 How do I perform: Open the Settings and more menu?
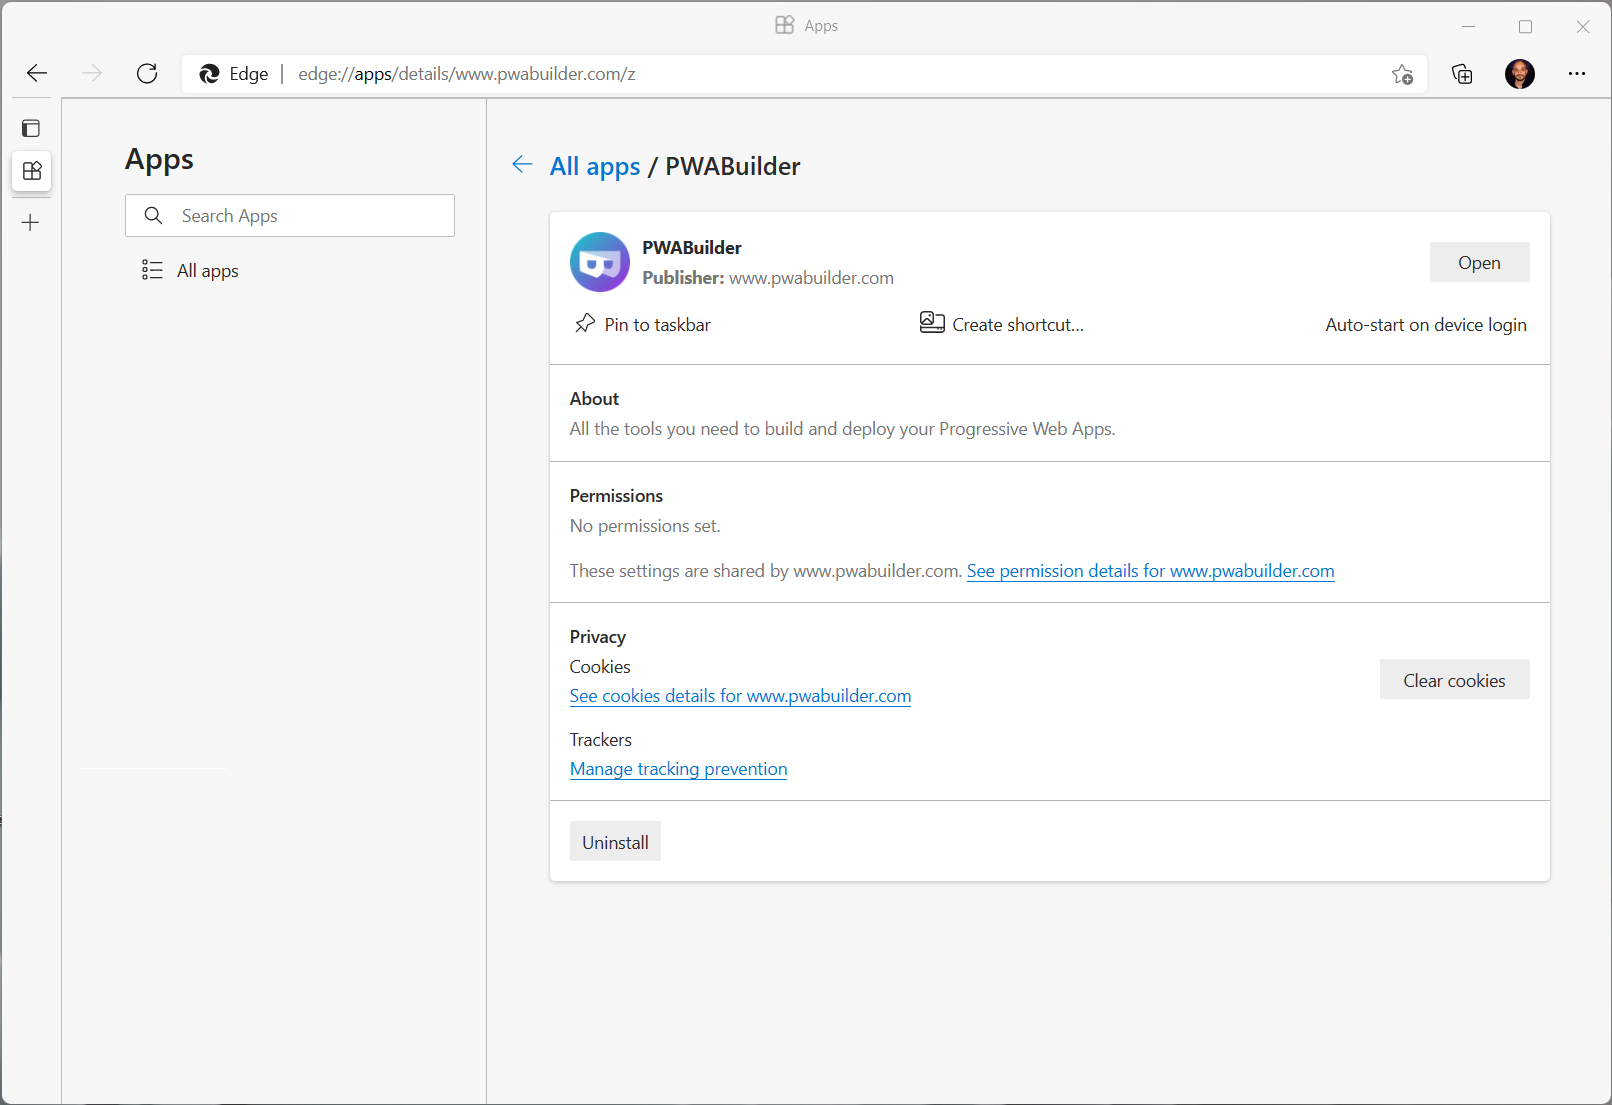pyautogui.click(x=1578, y=74)
